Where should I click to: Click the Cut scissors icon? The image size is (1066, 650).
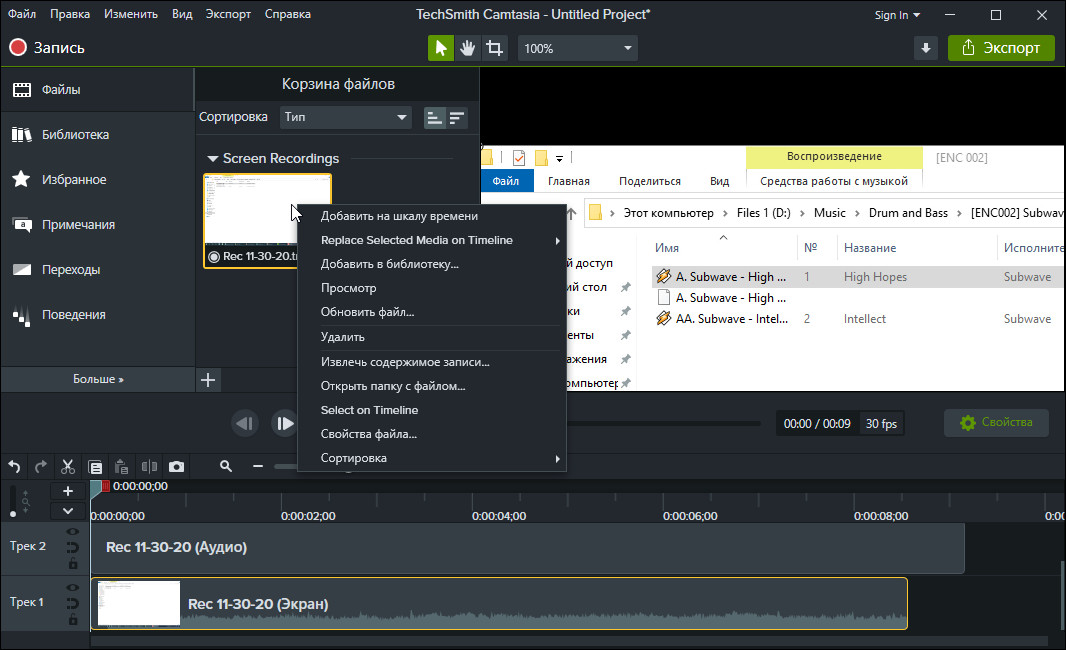coord(68,466)
